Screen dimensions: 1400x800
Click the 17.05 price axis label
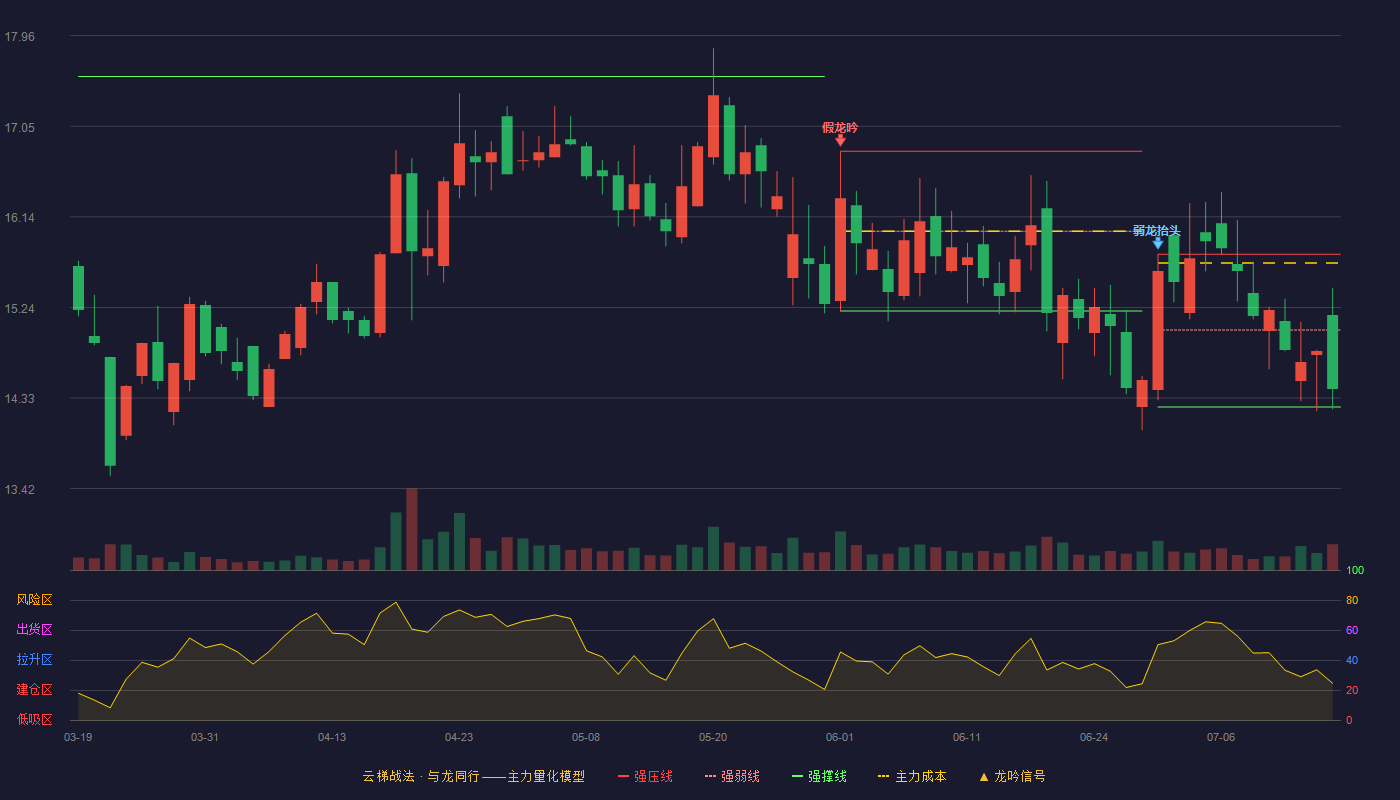tap(19, 127)
